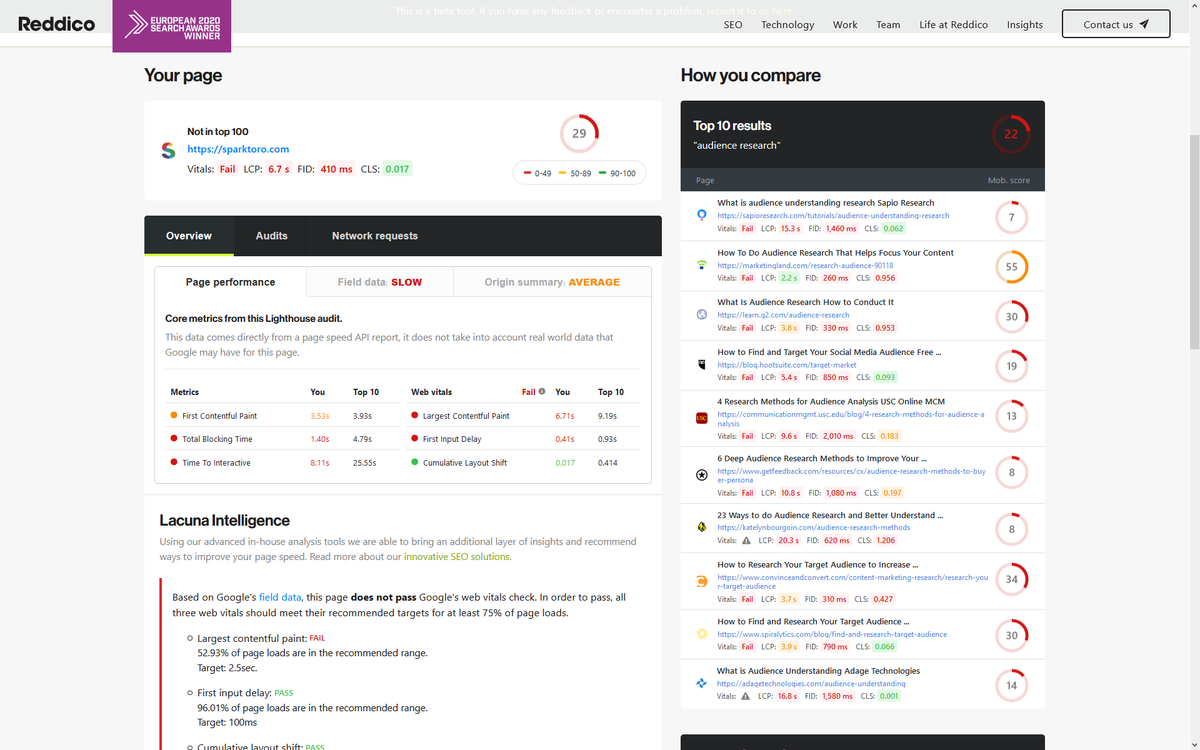Click the Sapio Research result favicon

[x=702, y=215]
